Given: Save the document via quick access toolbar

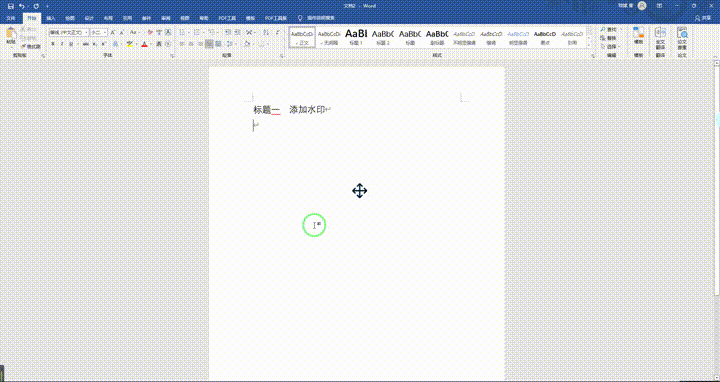Looking at the screenshot, I should coord(10,6).
